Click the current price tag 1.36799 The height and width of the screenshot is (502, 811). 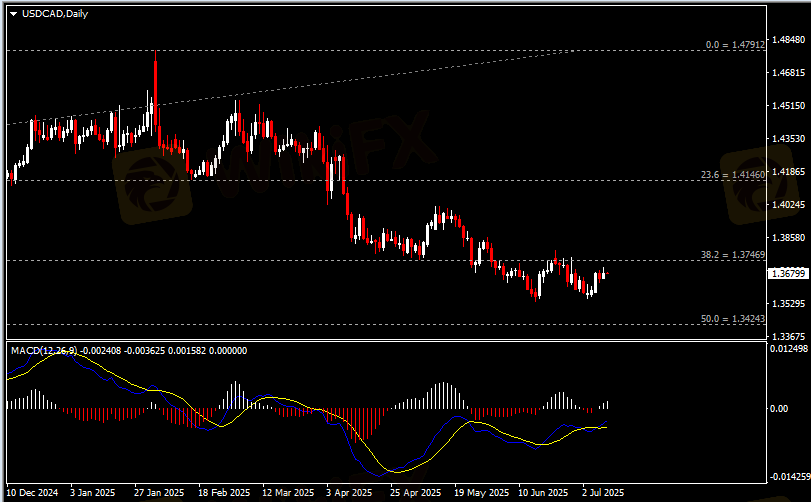788,273
